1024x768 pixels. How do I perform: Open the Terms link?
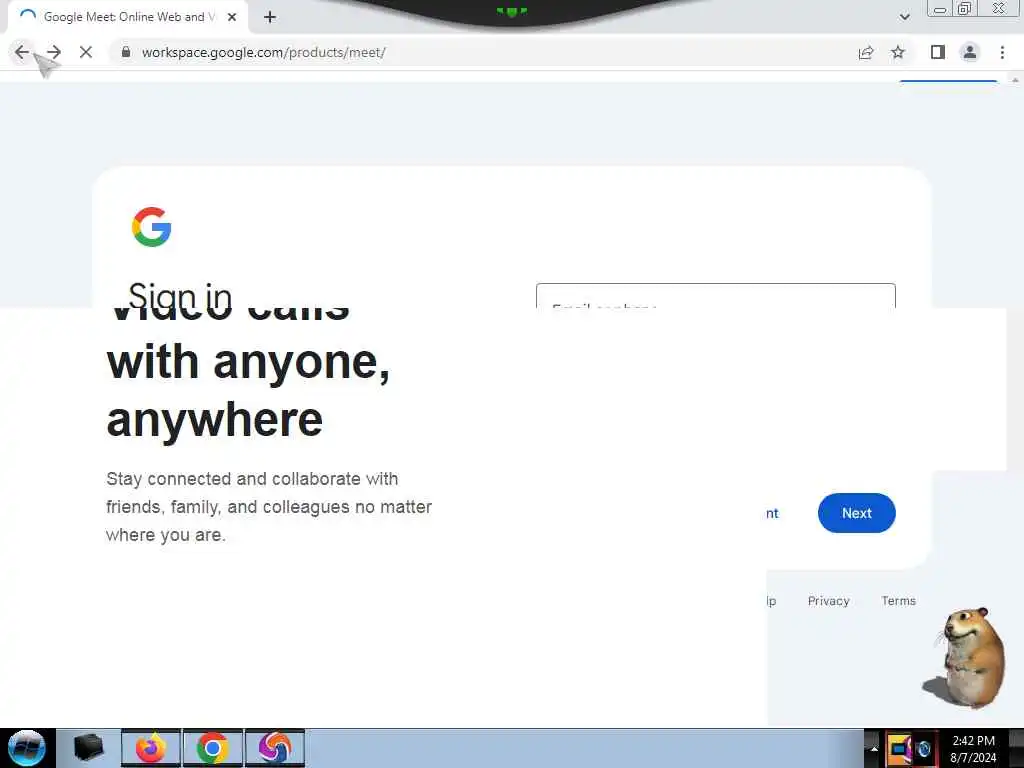[899, 601]
